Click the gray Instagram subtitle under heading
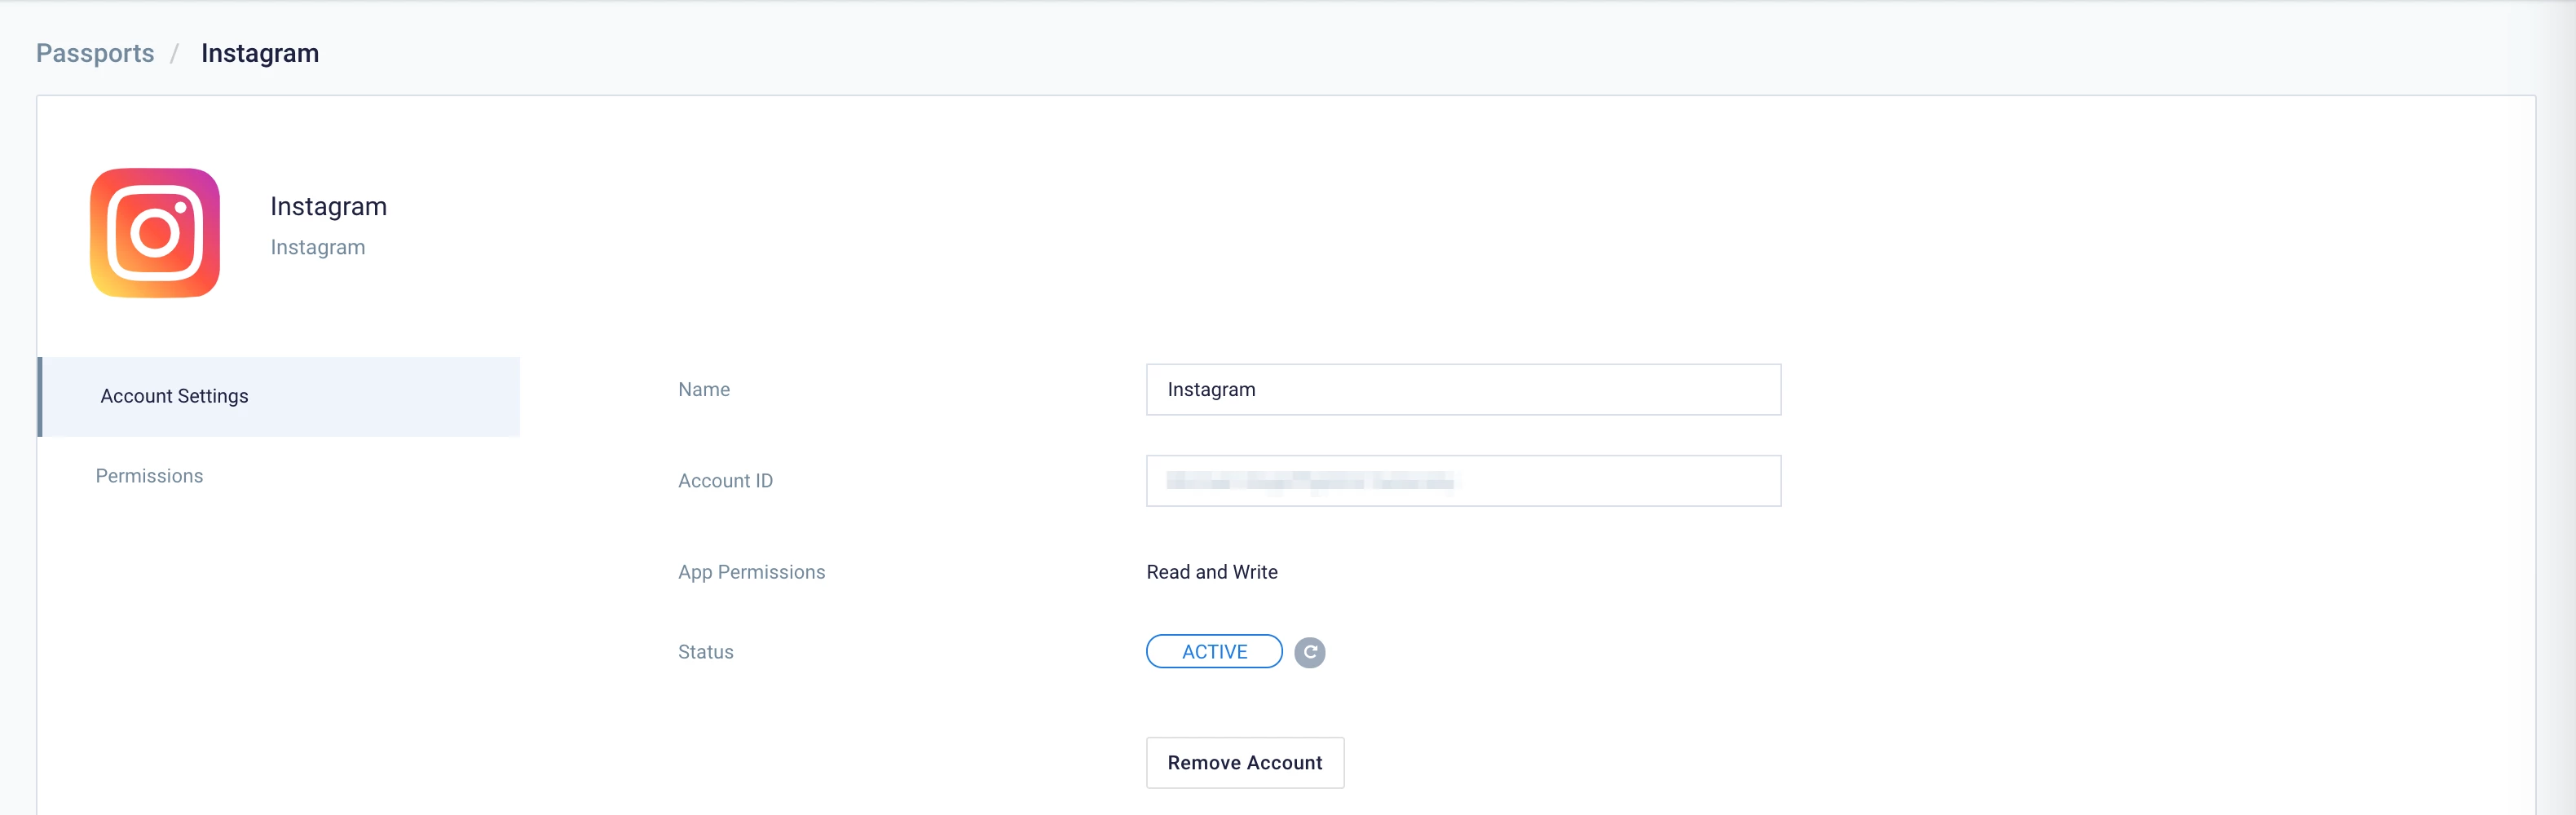The height and width of the screenshot is (815, 2576). tap(318, 247)
